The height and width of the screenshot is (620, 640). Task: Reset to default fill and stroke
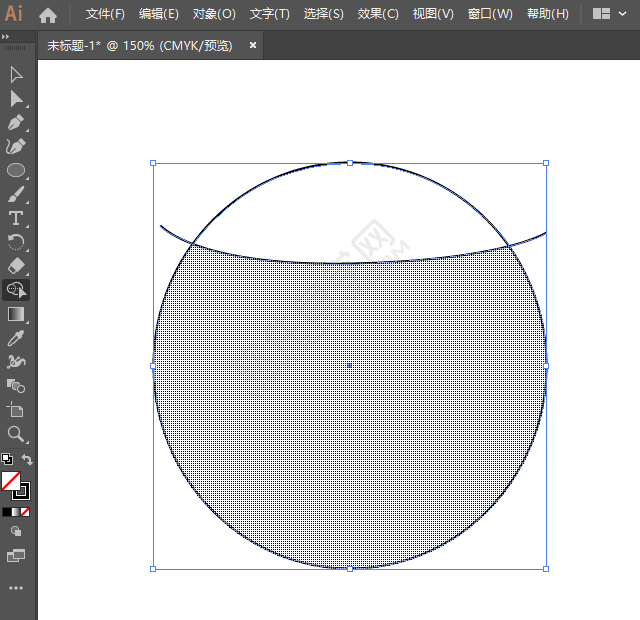(x=7, y=460)
